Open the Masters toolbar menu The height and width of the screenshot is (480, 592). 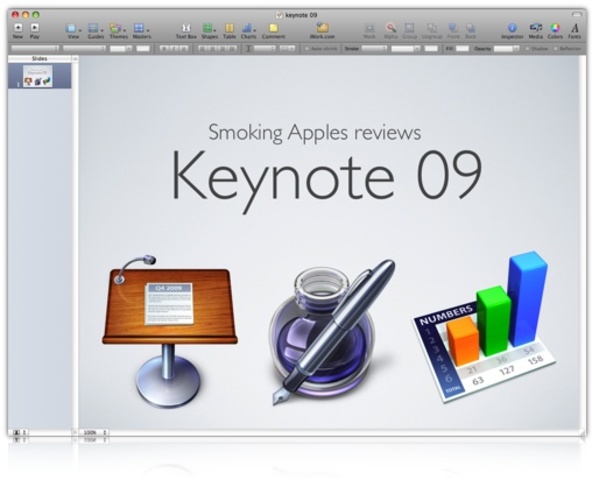click(x=142, y=30)
